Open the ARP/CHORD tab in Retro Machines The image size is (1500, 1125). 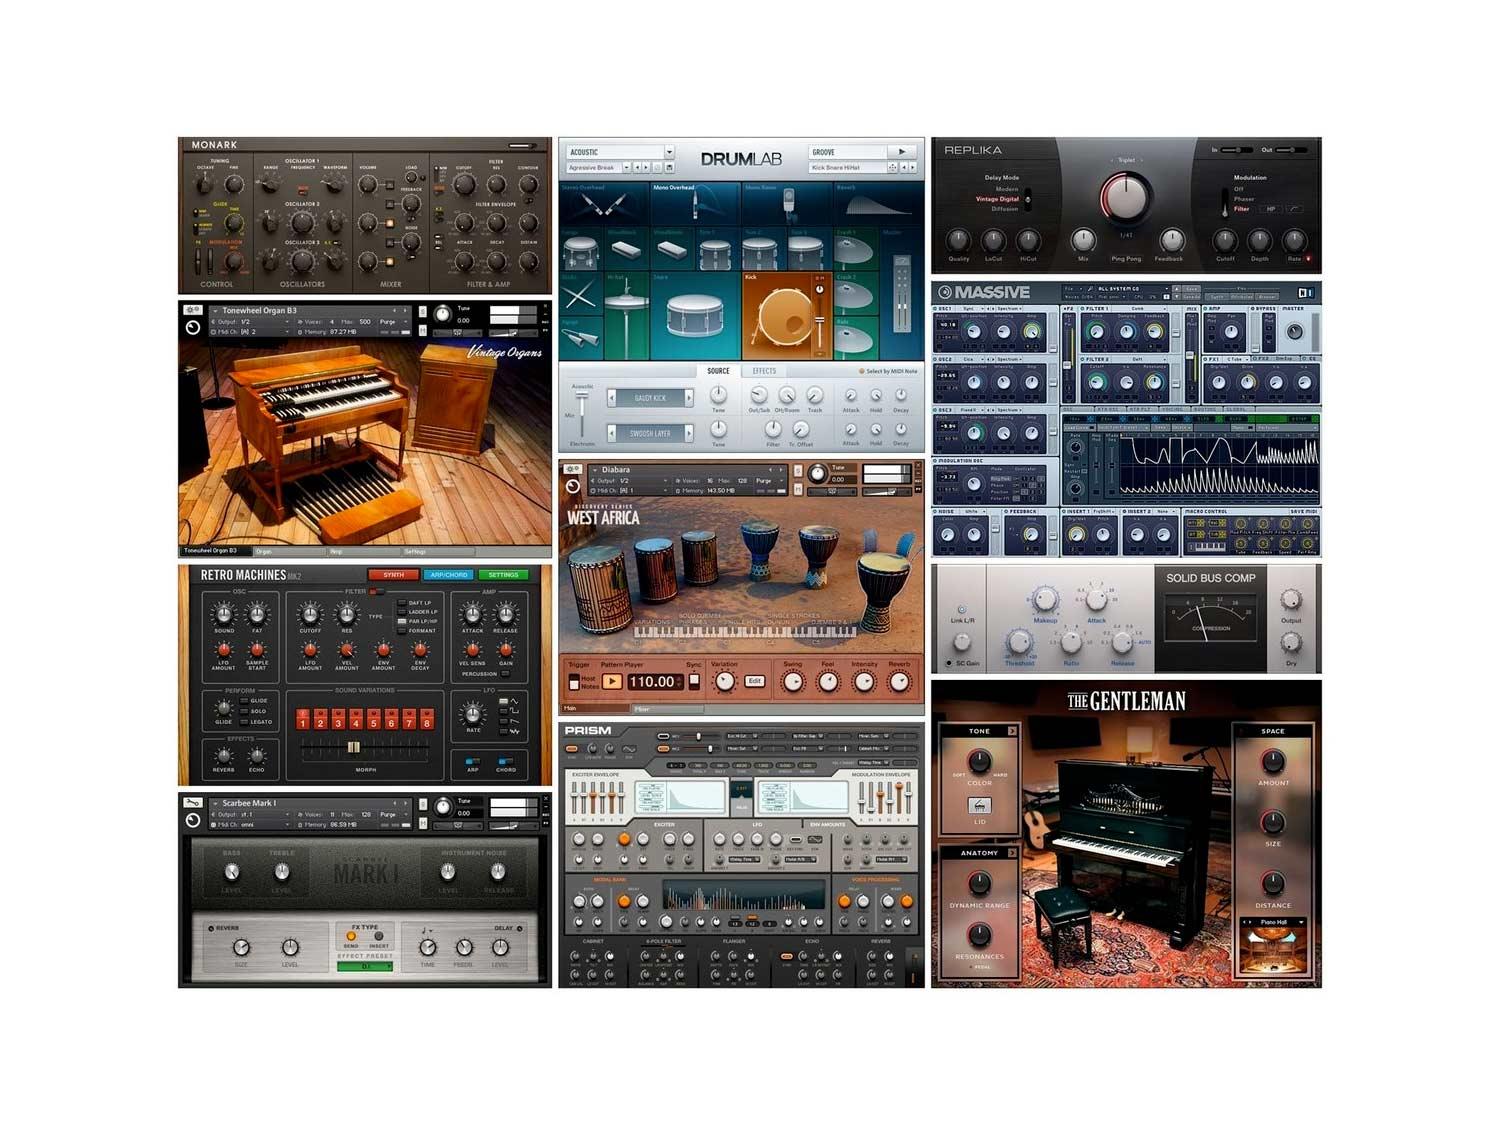coord(448,575)
